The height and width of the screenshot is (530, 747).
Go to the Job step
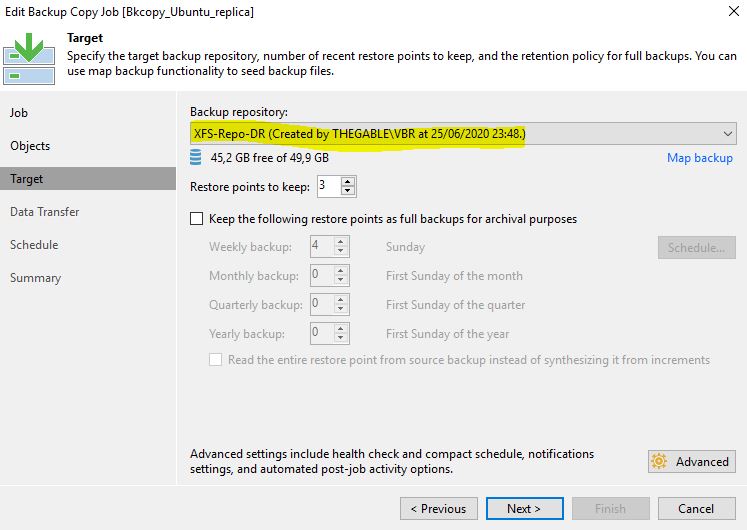click(19, 113)
